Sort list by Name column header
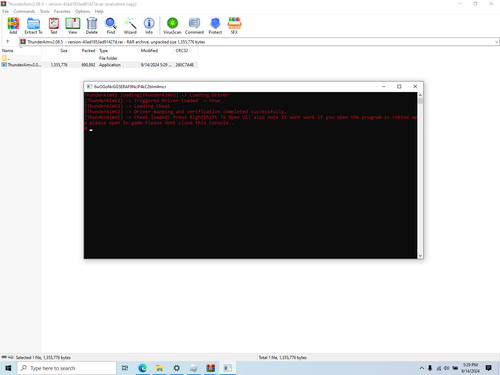The image size is (500, 375). tap(21, 51)
